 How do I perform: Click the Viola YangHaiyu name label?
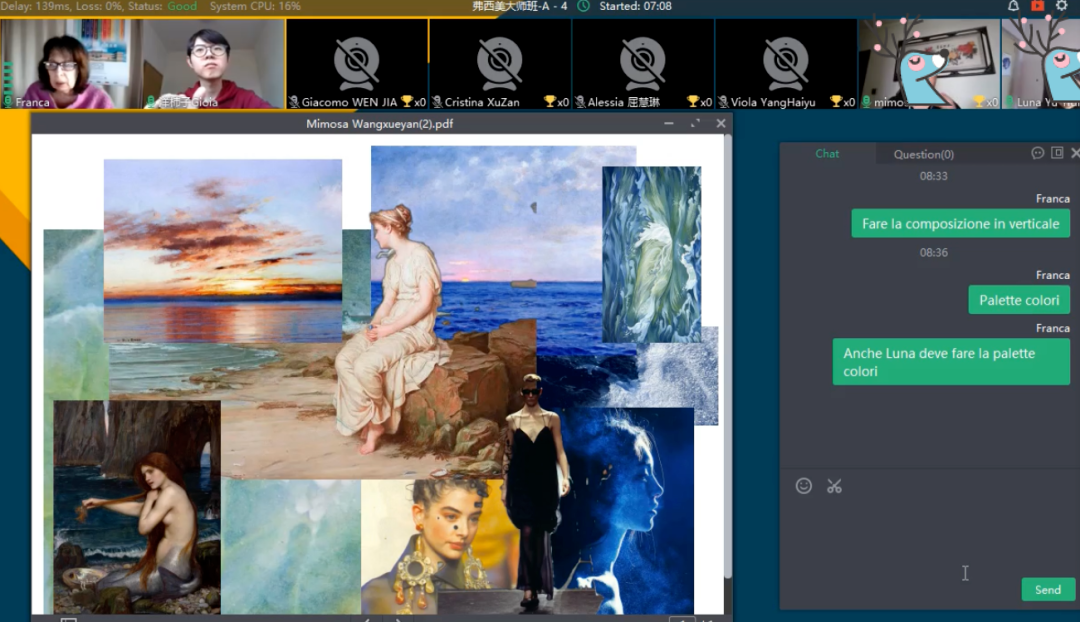click(x=773, y=102)
